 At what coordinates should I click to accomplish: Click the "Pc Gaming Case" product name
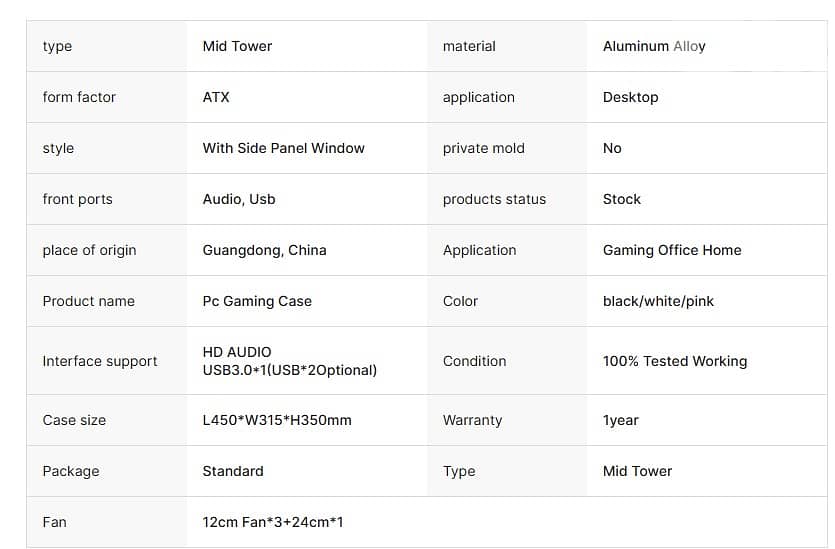click(257, 301)
